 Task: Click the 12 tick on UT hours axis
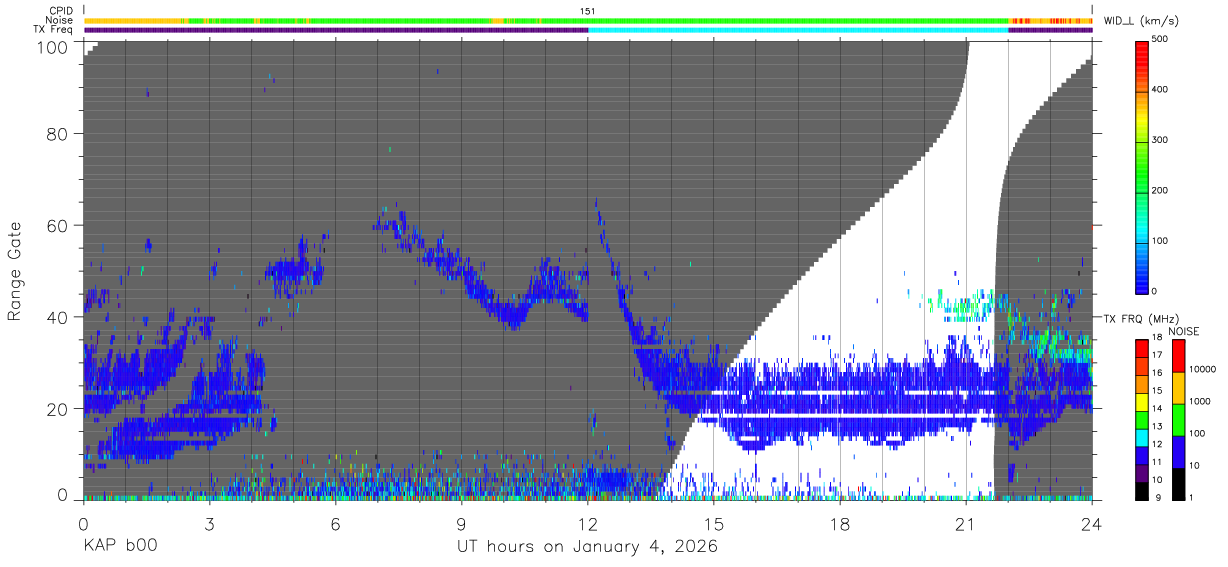(x=588, y=524)
